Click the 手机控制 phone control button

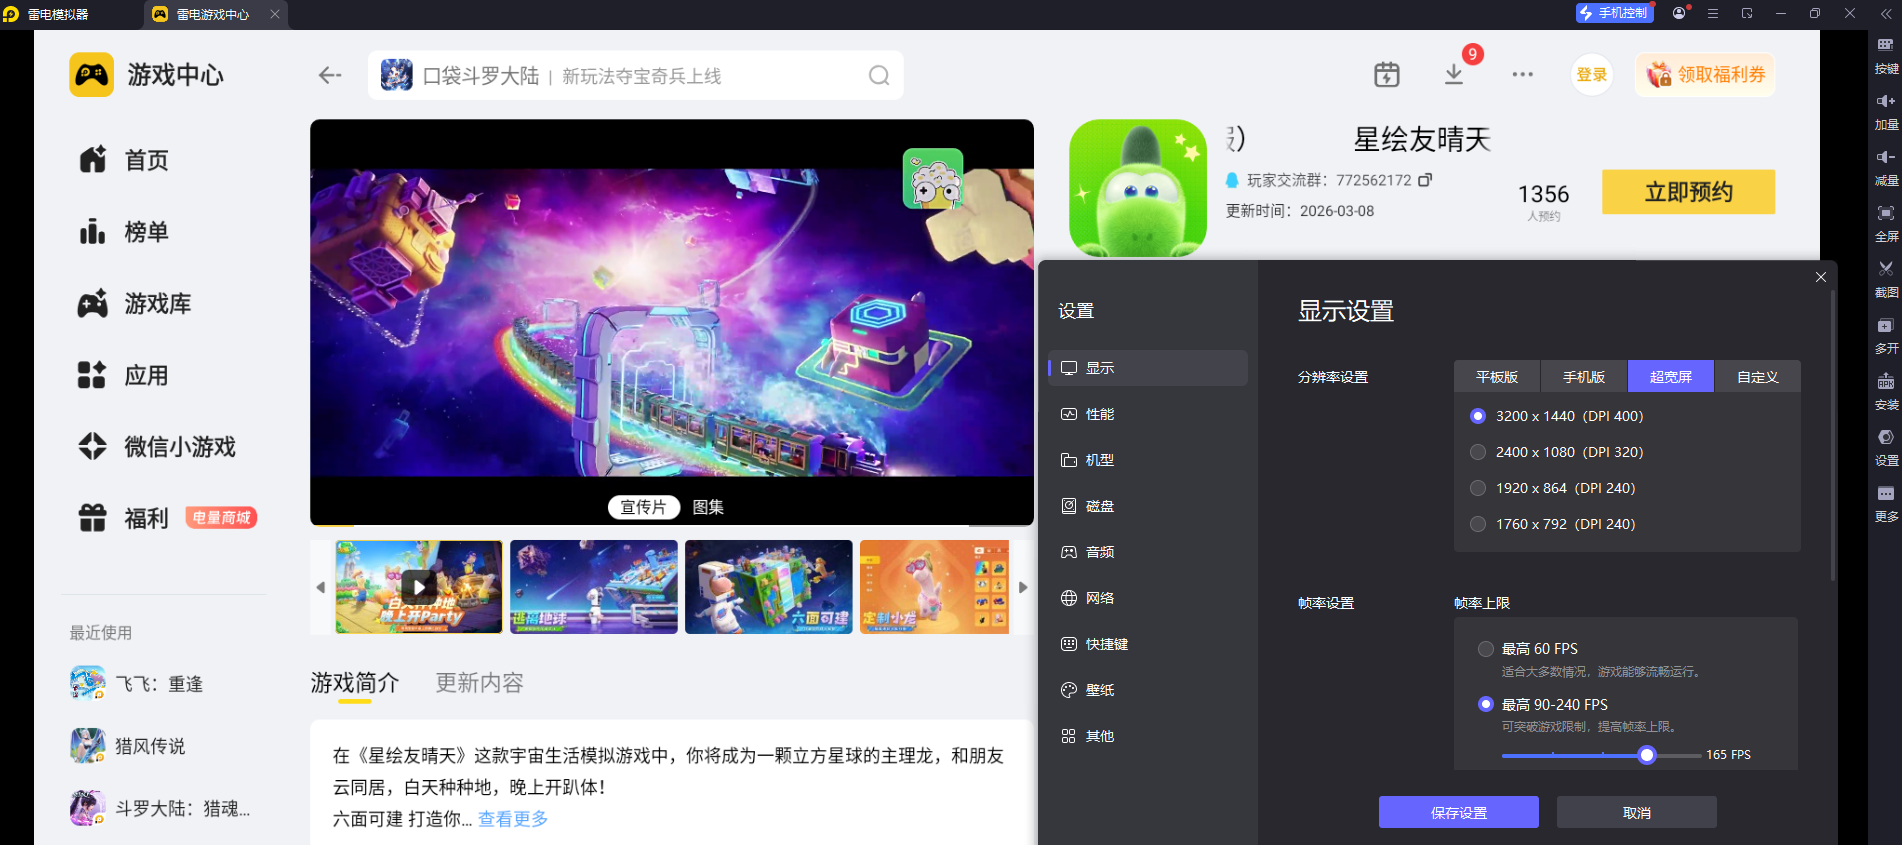point(1613,13)
